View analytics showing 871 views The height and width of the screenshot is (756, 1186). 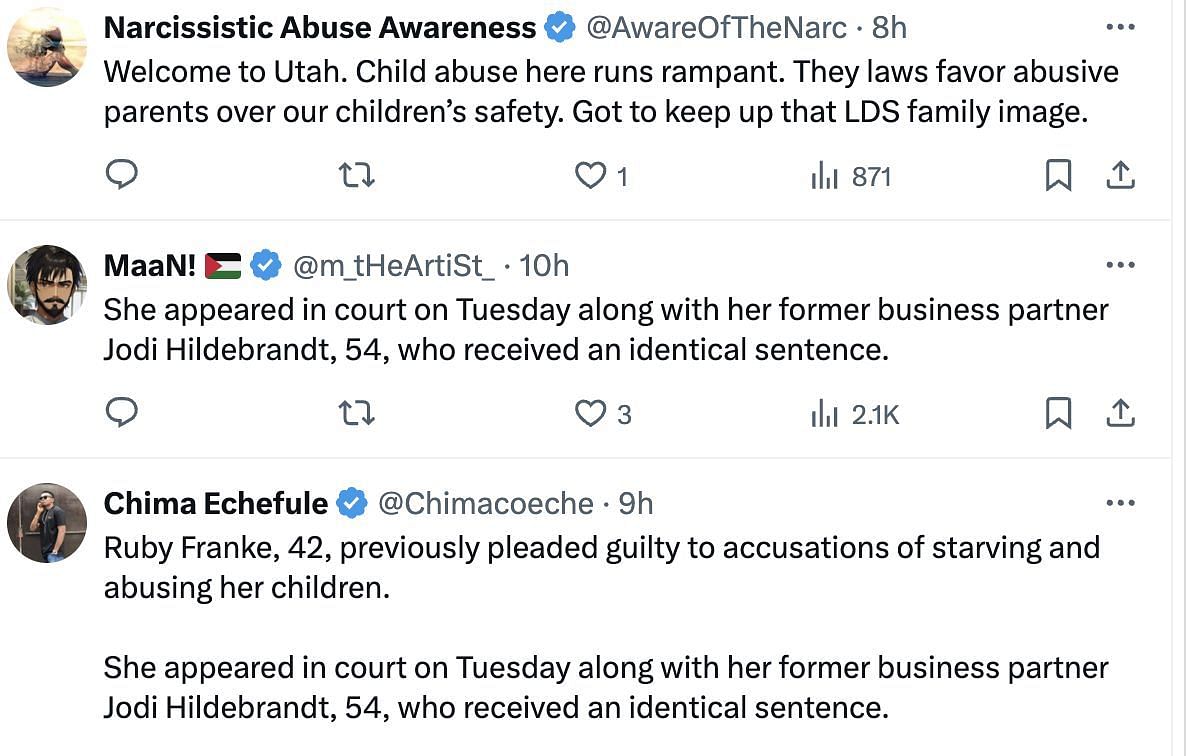pos(851,176)
